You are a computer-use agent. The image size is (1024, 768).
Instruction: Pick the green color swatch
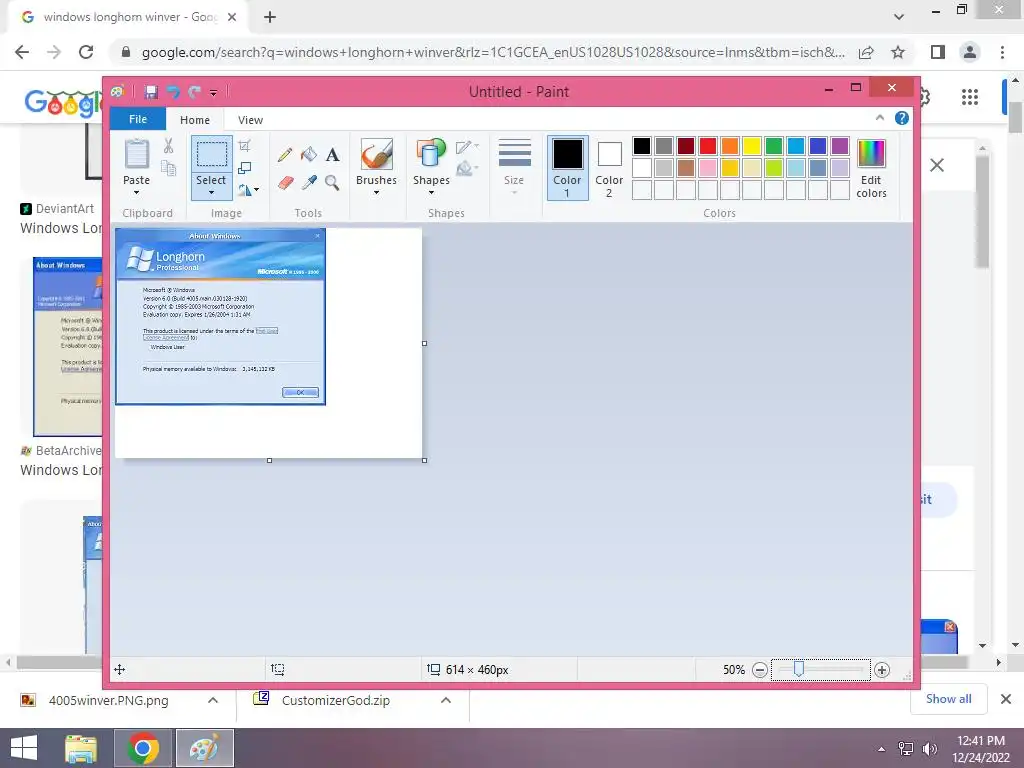click(x=774, y=146)
